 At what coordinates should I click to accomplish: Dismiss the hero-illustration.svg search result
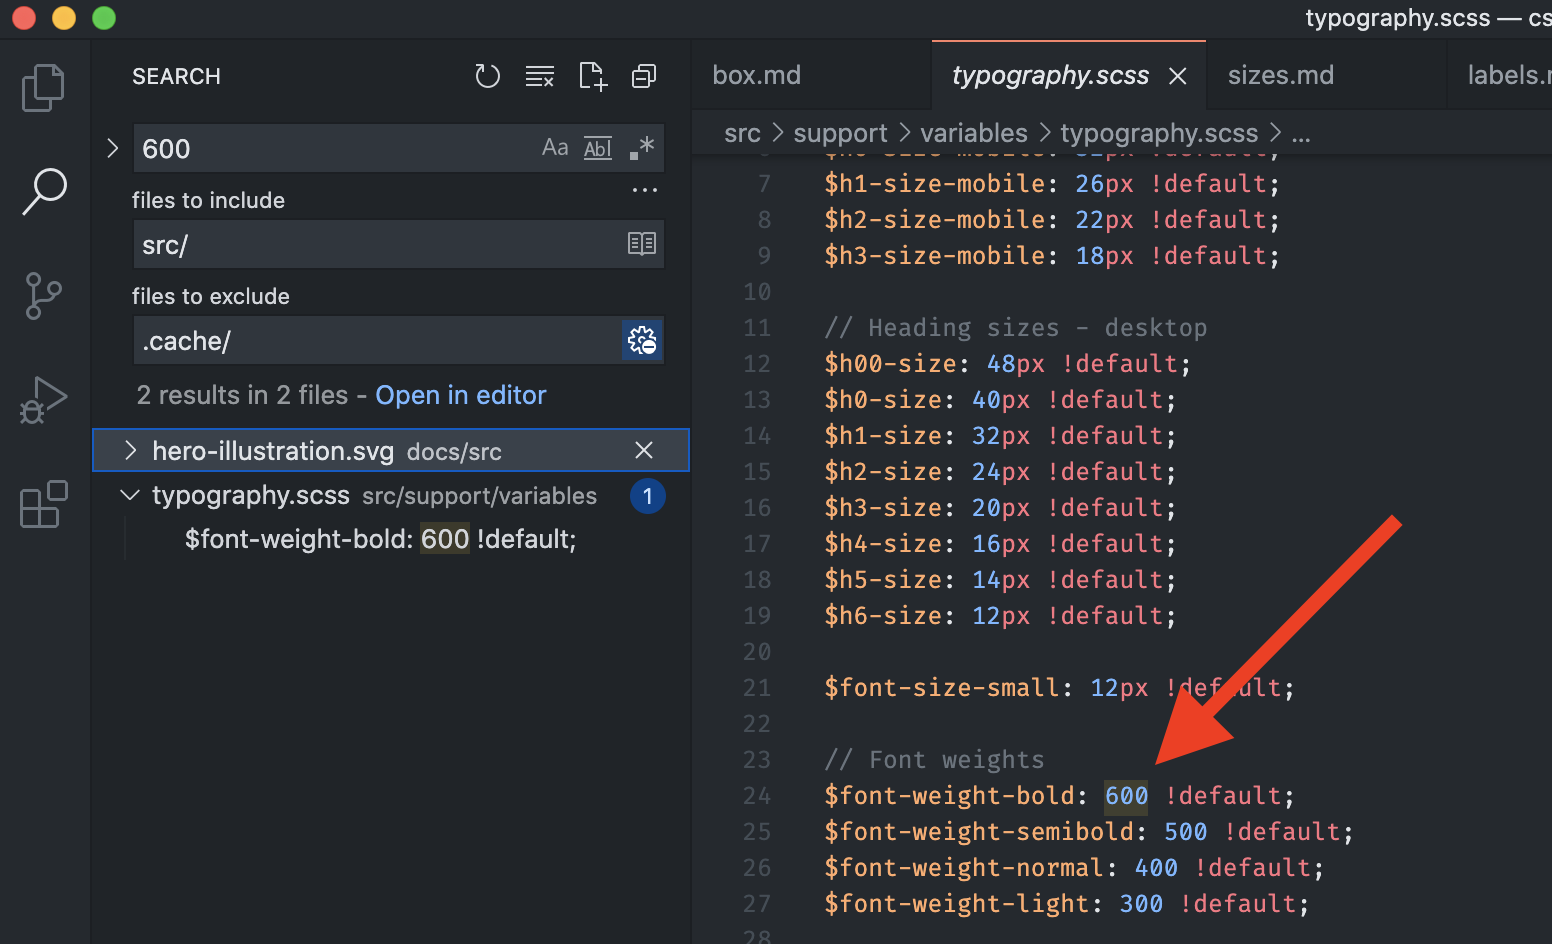coord(643,450)
